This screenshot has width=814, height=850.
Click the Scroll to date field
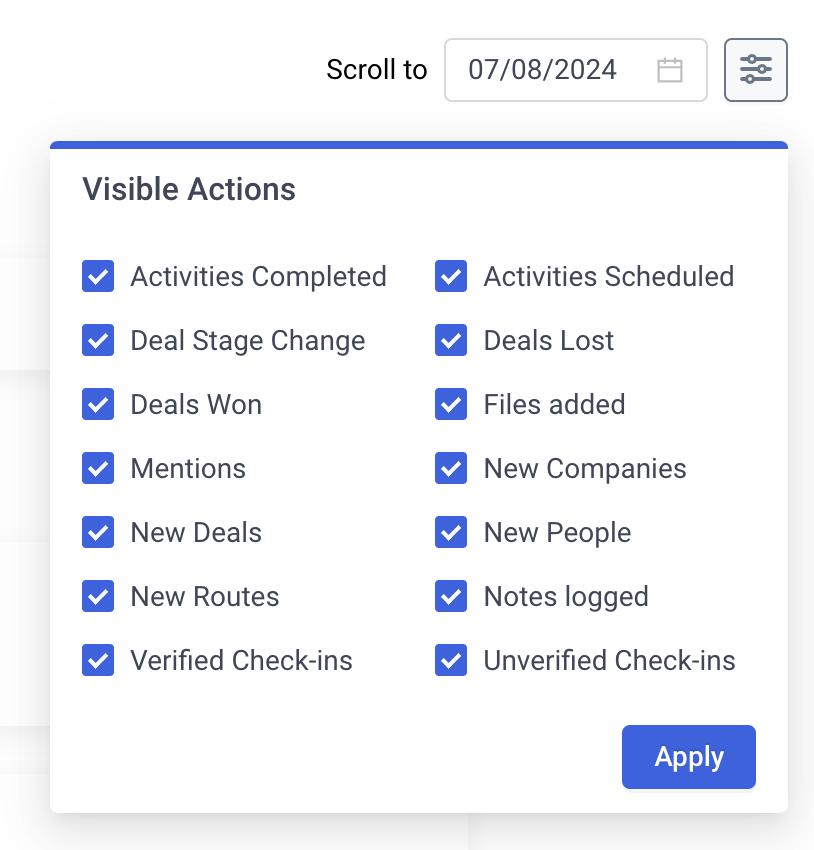click(x=576, y=70)
